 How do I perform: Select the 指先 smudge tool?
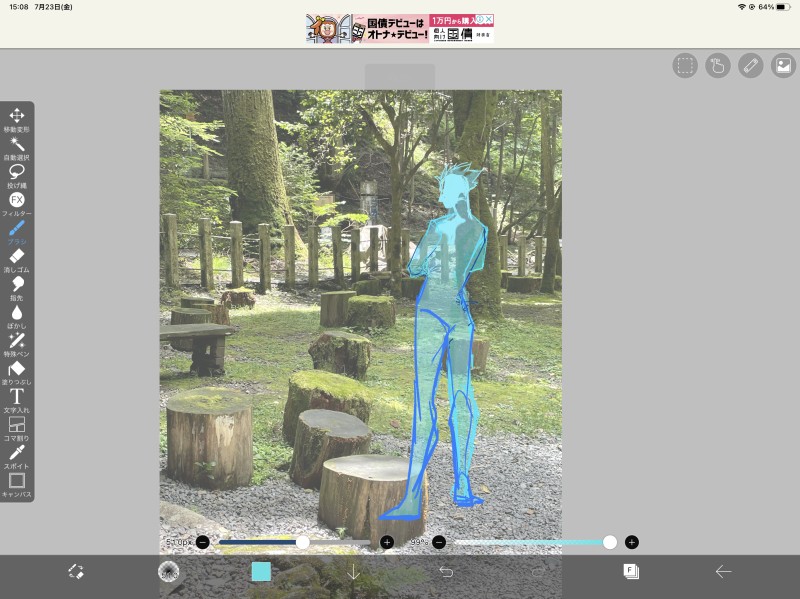coord(17,288)
